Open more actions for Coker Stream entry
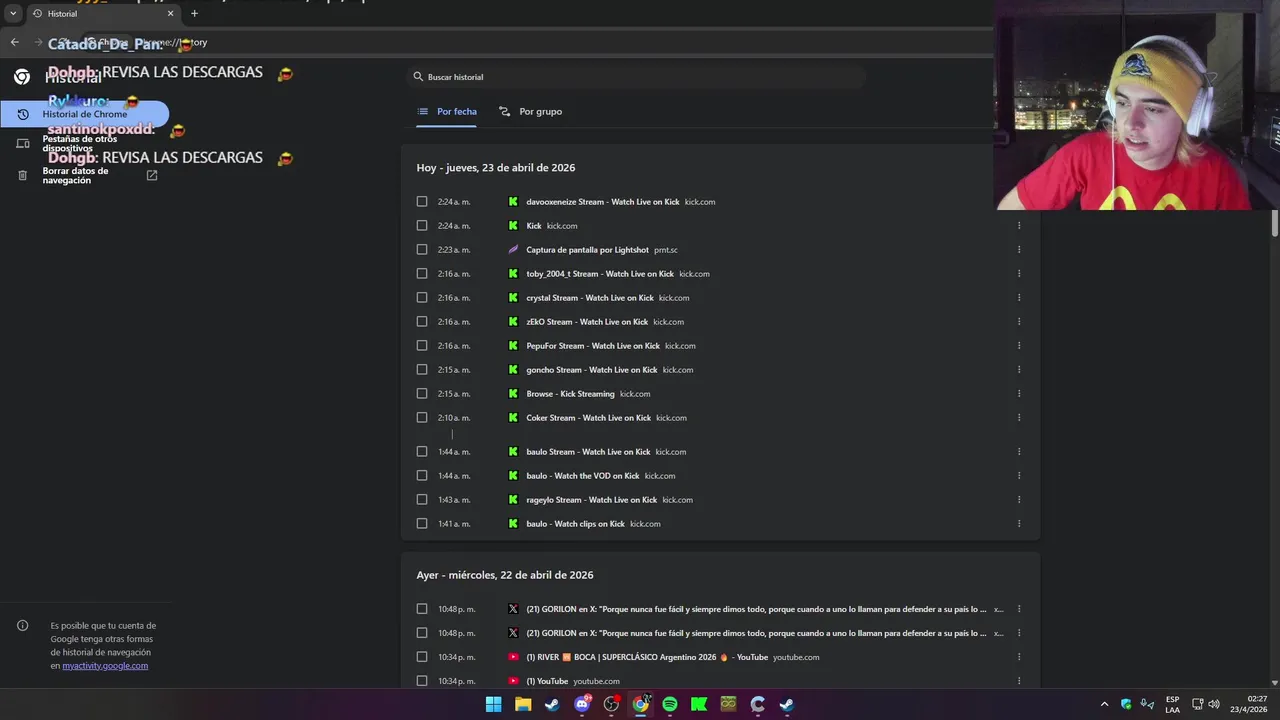 pyautogui.click(x=1019, y=418)
